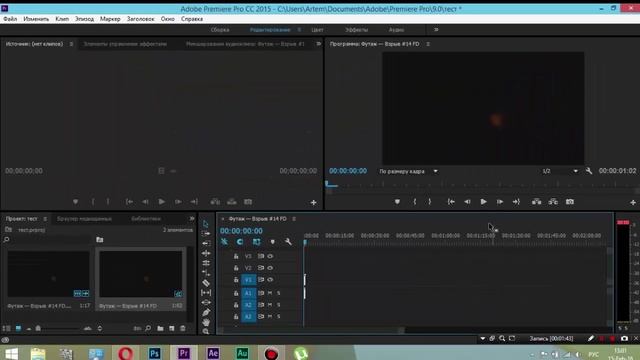The width and height of the screenshot is (640, 360).
Task: Open program monitor button editor plus
Action: 633,202
